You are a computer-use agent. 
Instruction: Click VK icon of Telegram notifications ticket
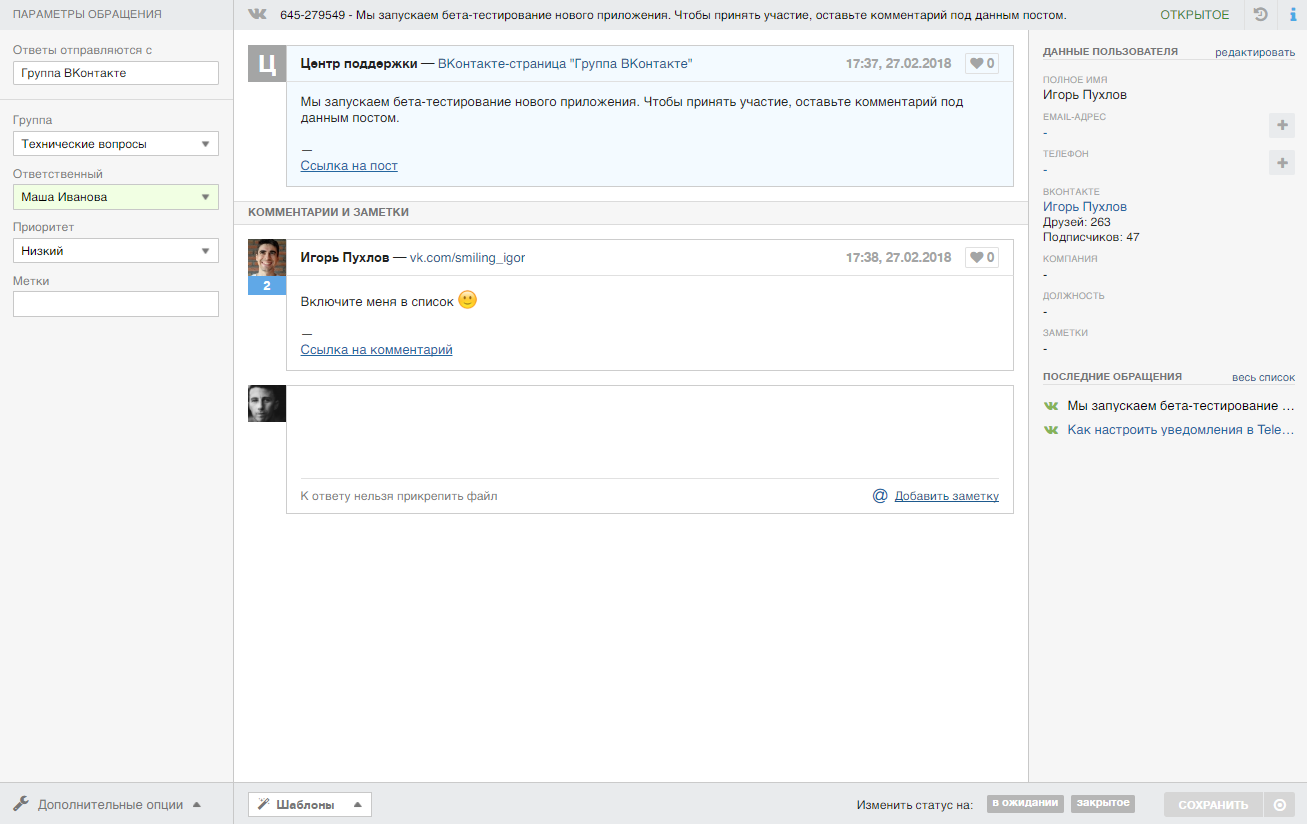click(1051, 430)
